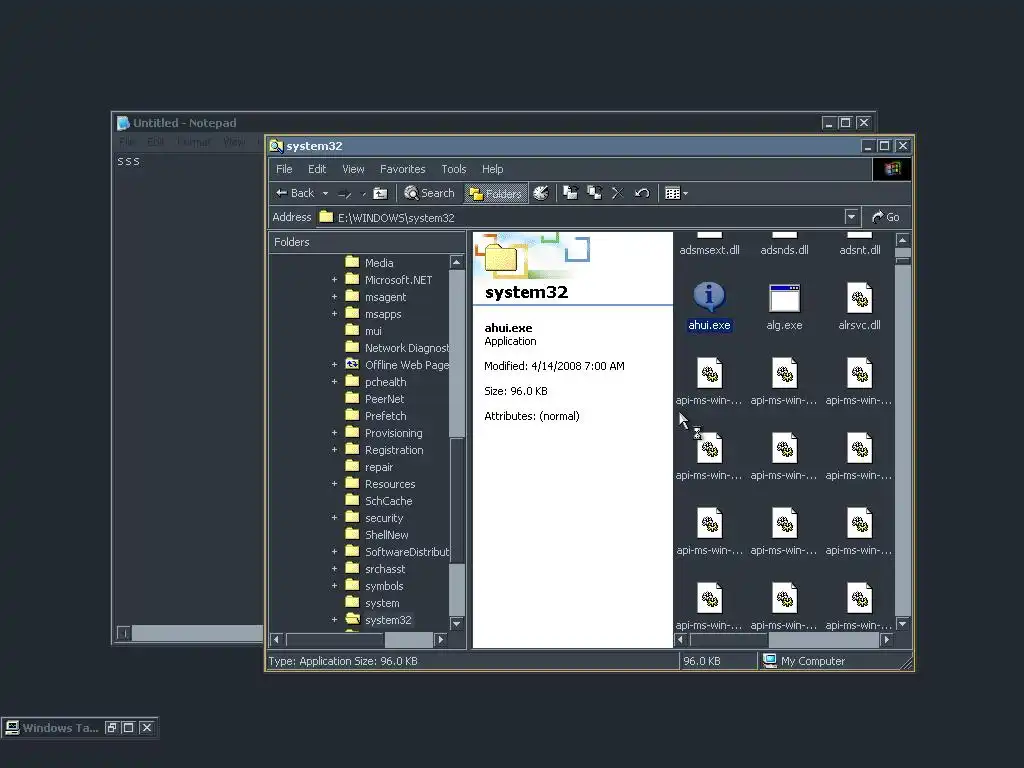
Task: Open the Search pane from toolbar
Action: click(429, 193)
